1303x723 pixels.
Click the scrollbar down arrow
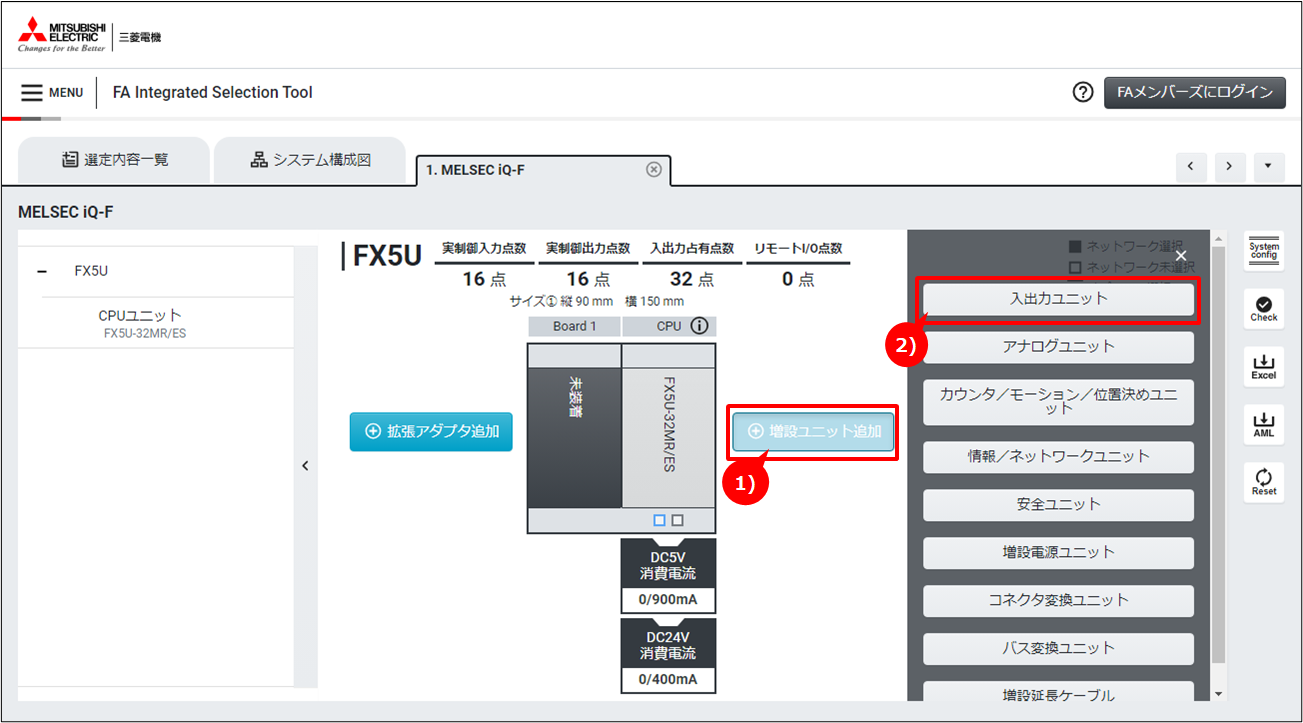click(1217, 694)
